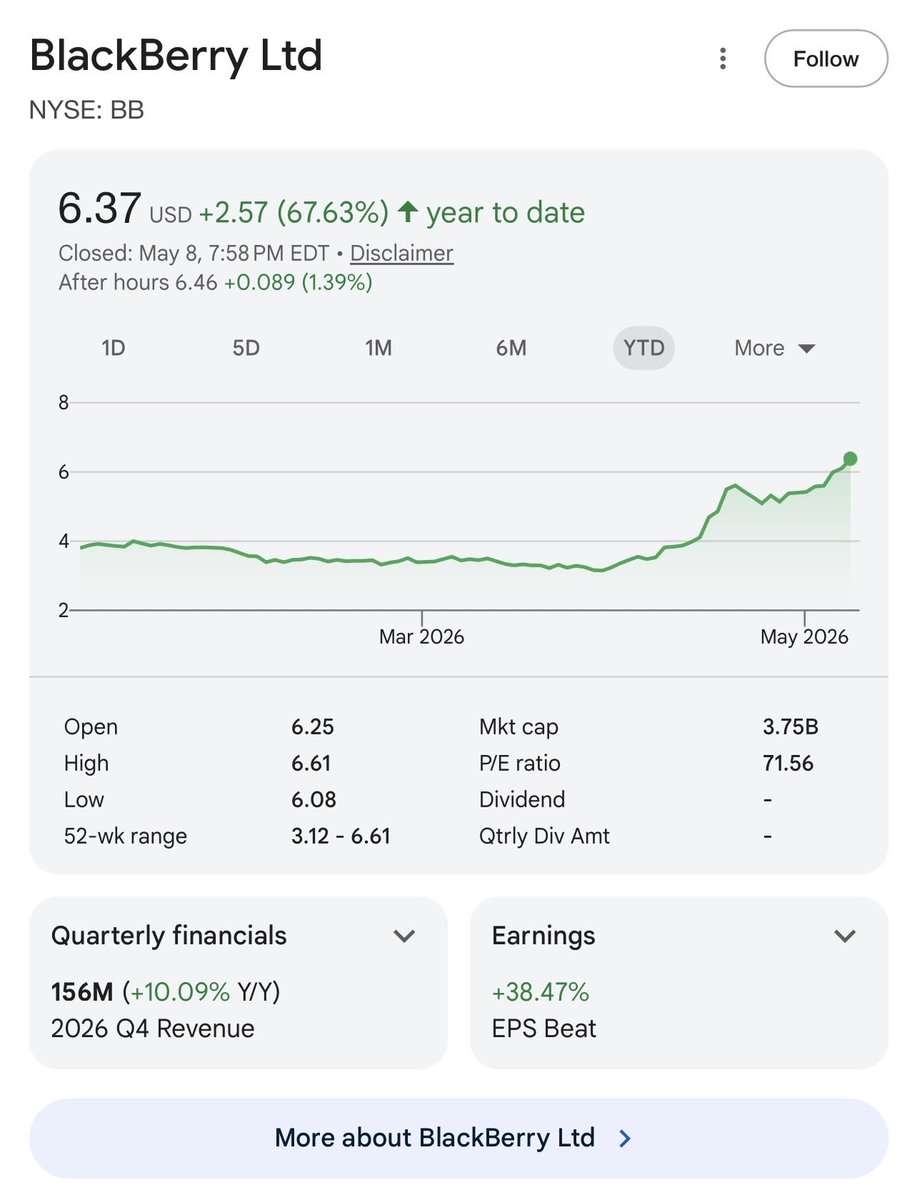Screen dimensions: 917x1200
Task: Open More about BlackBerry Ltd
Action: click(x=458, y=1138)
